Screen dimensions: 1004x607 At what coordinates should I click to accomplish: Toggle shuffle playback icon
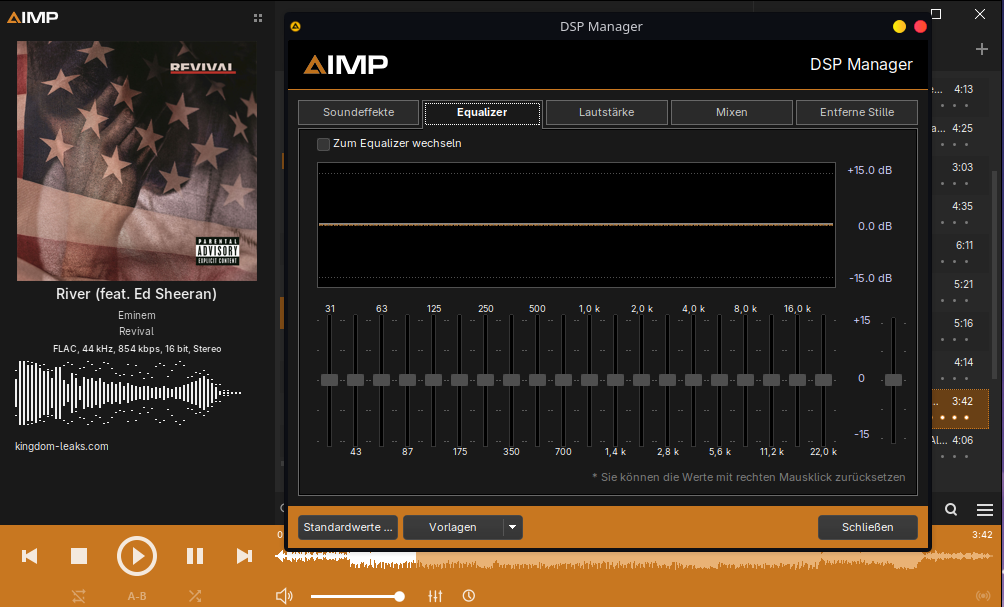click(195, 596)
